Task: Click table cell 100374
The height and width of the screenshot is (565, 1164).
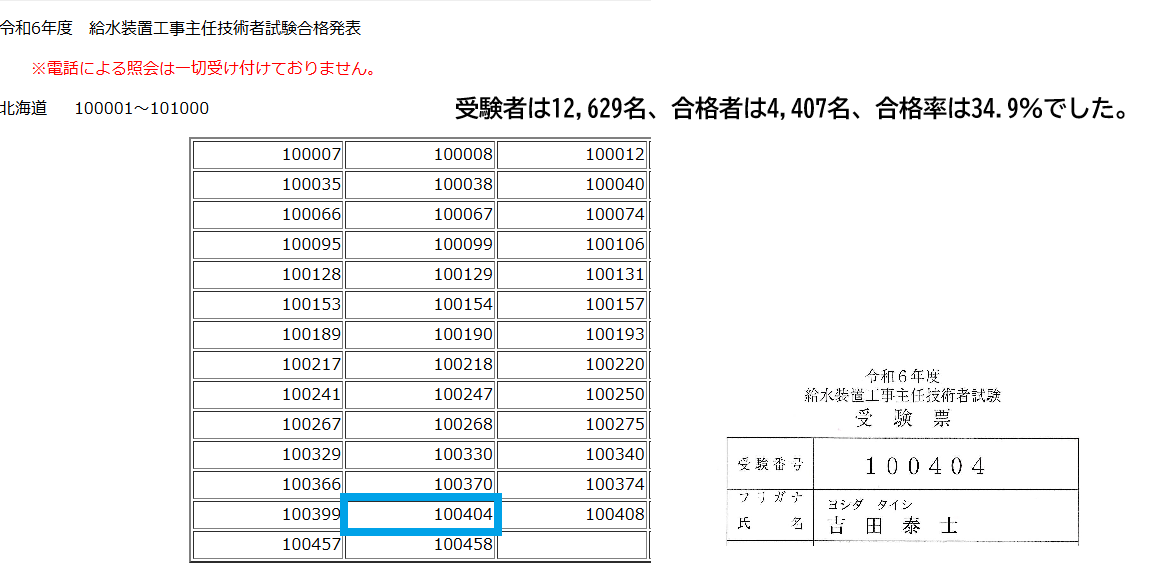Action: click(x=572, y=484)
